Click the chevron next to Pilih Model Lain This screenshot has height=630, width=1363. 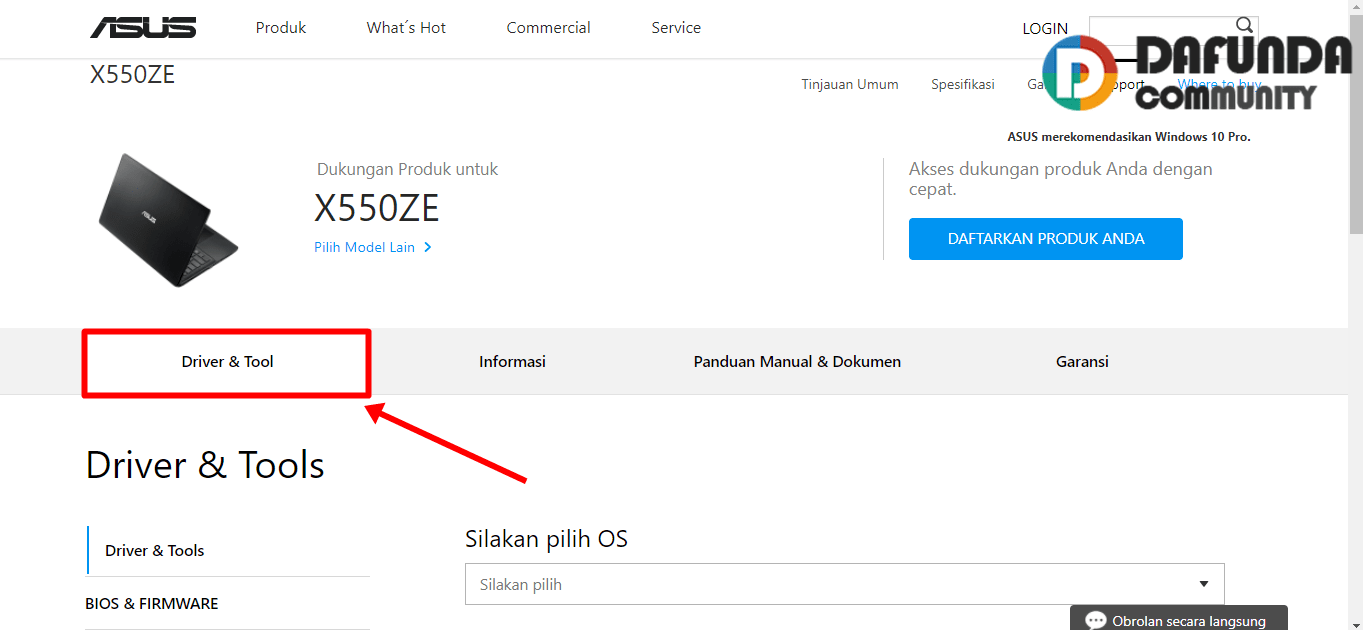click(x=428, y=247)
